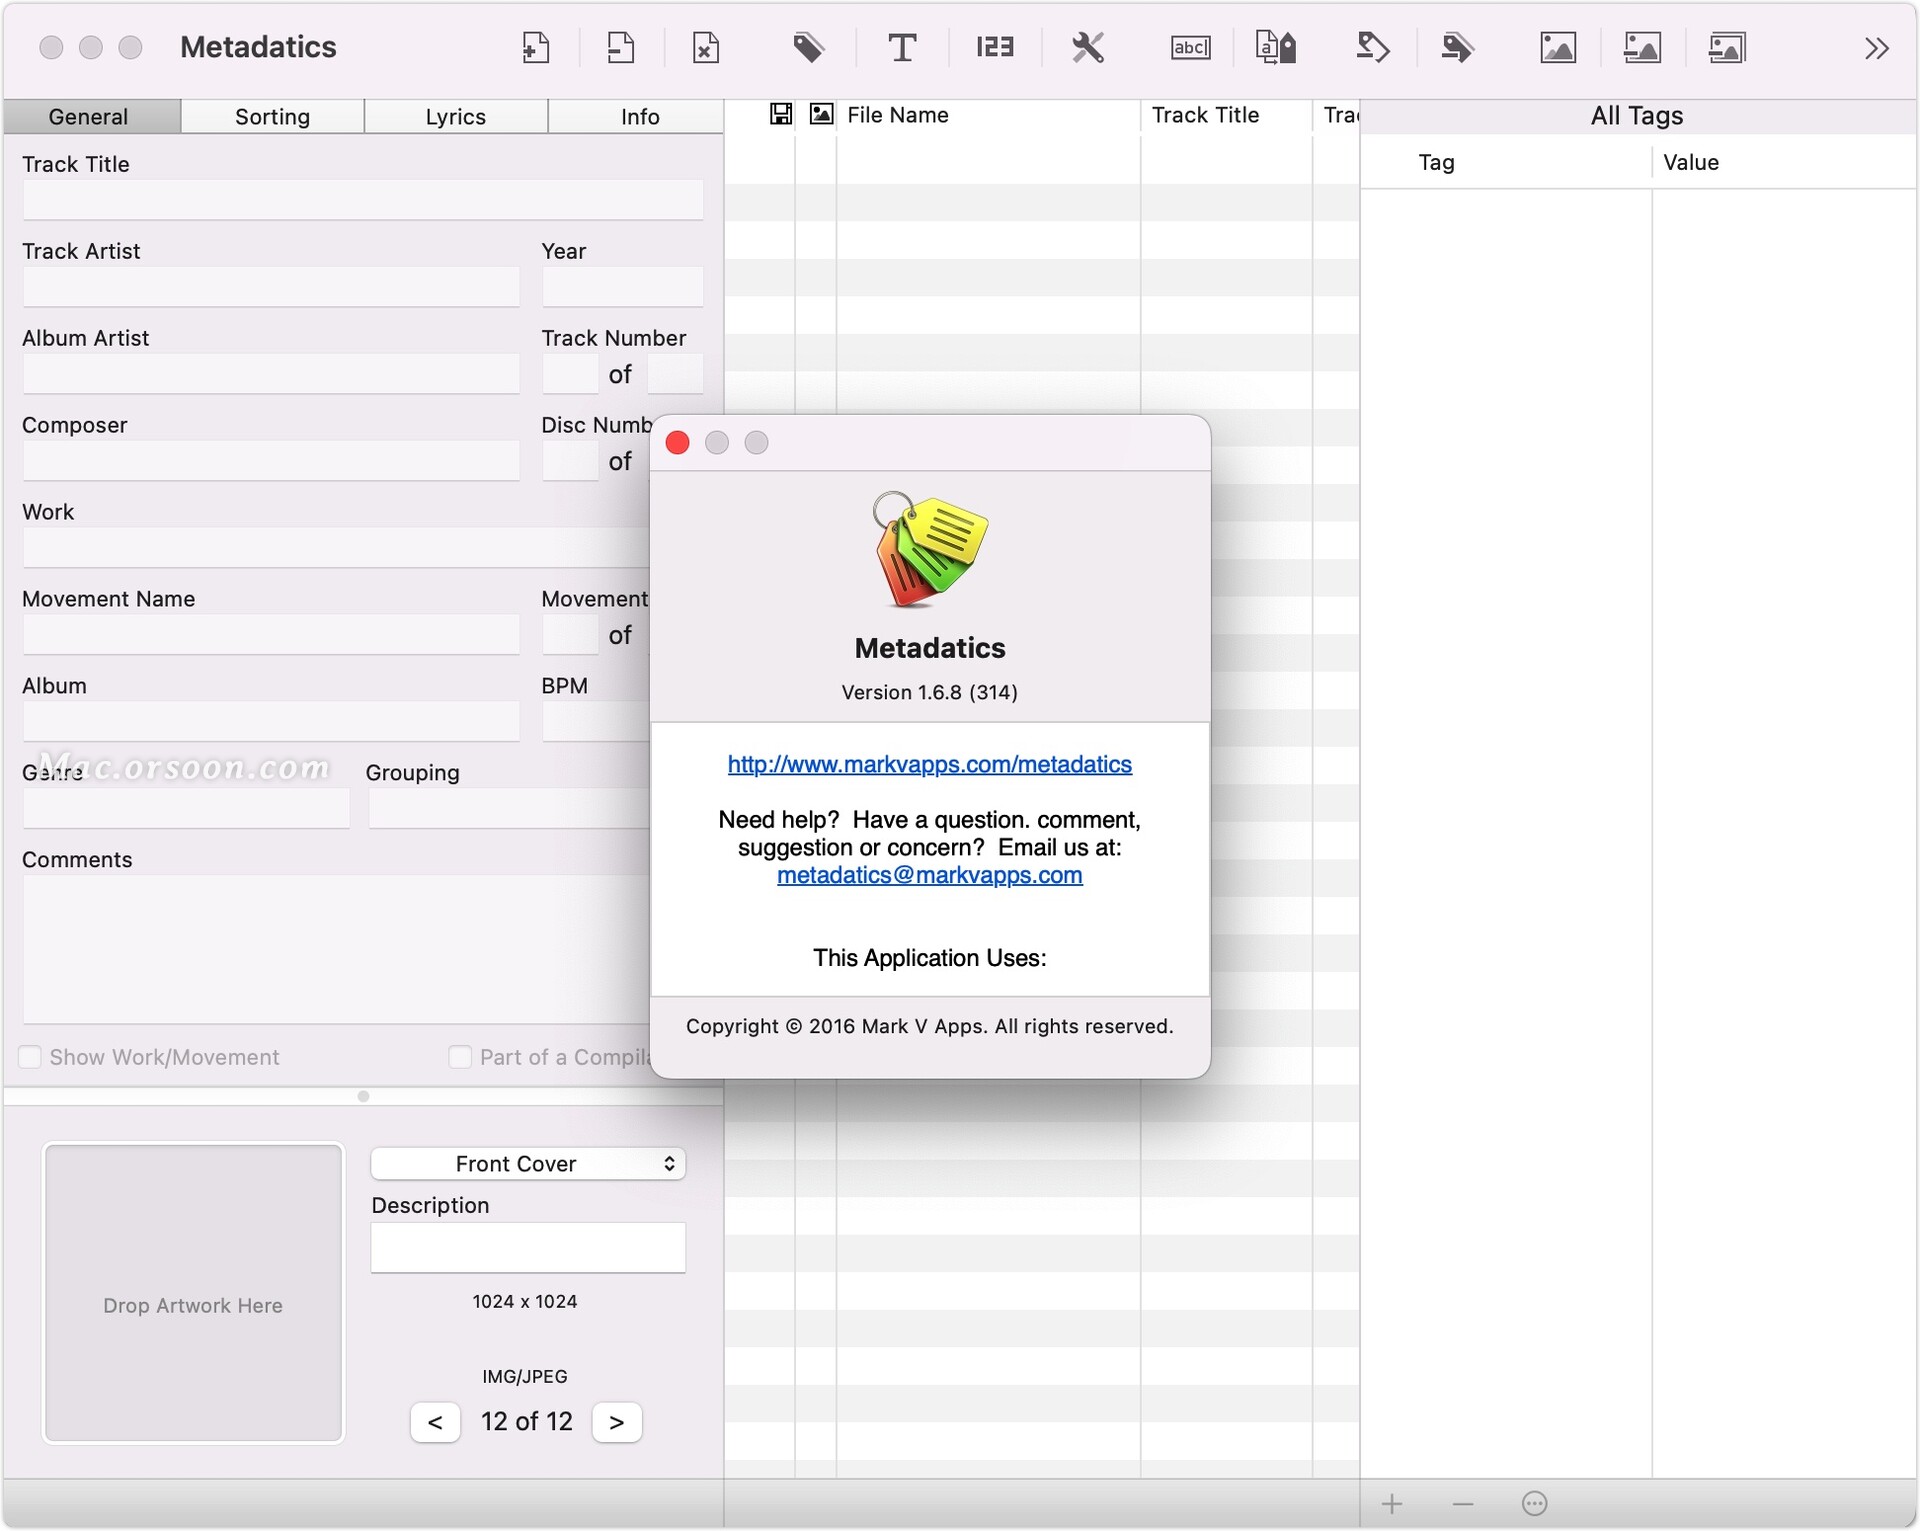The height and width of the screenshot is (1531, 1920).
Task: Click the Year input field
Action: (x=622, y=287)
